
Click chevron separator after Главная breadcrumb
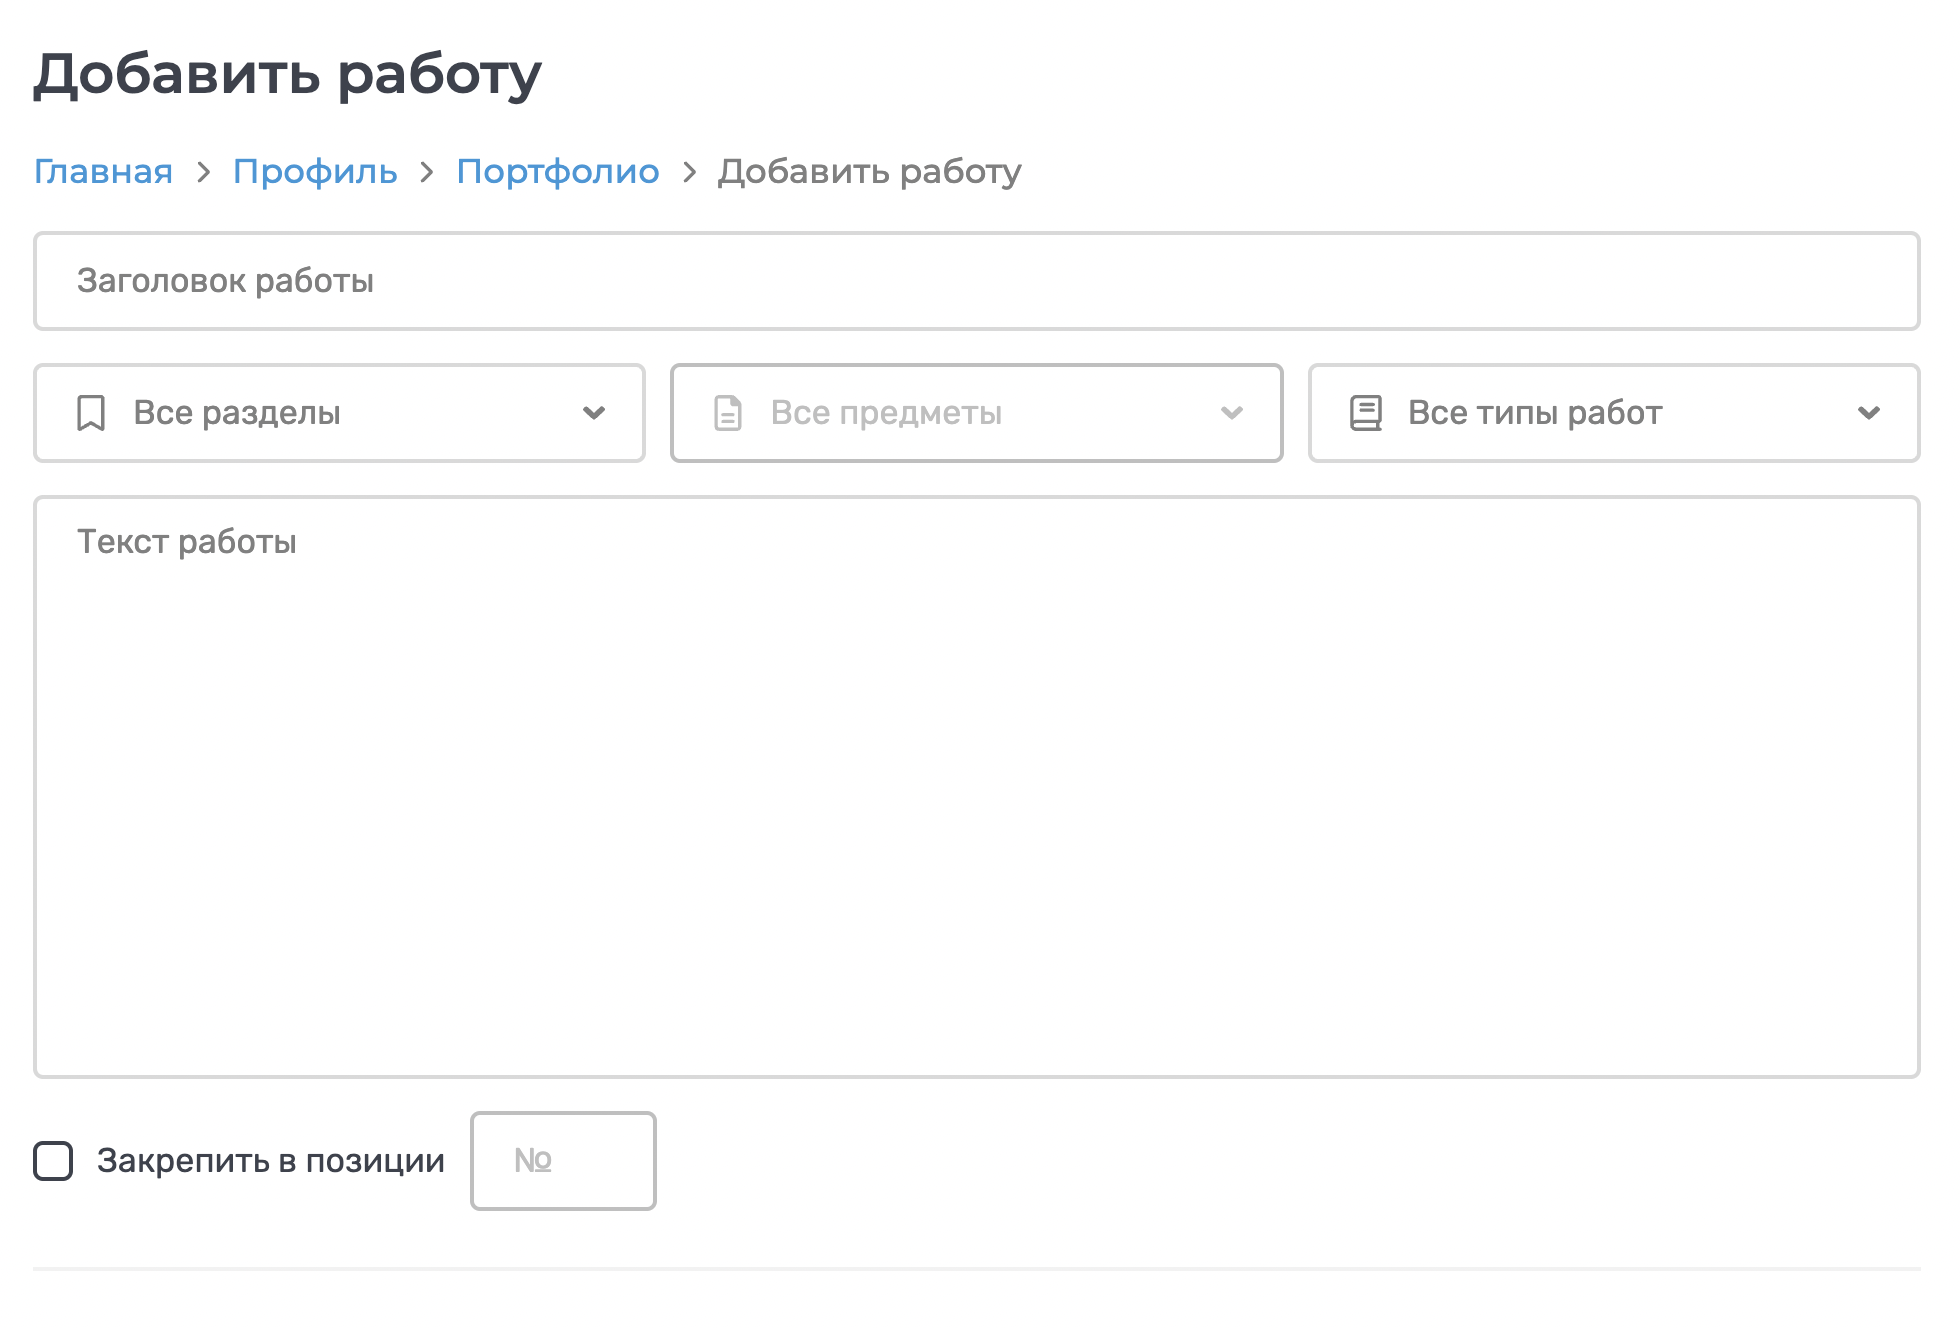pyautogui.click(x=204, y=172)
